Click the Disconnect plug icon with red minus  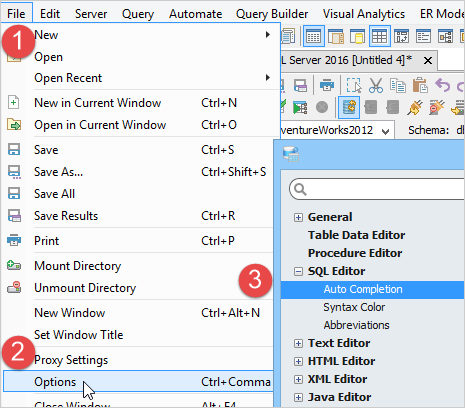point(437,107)
